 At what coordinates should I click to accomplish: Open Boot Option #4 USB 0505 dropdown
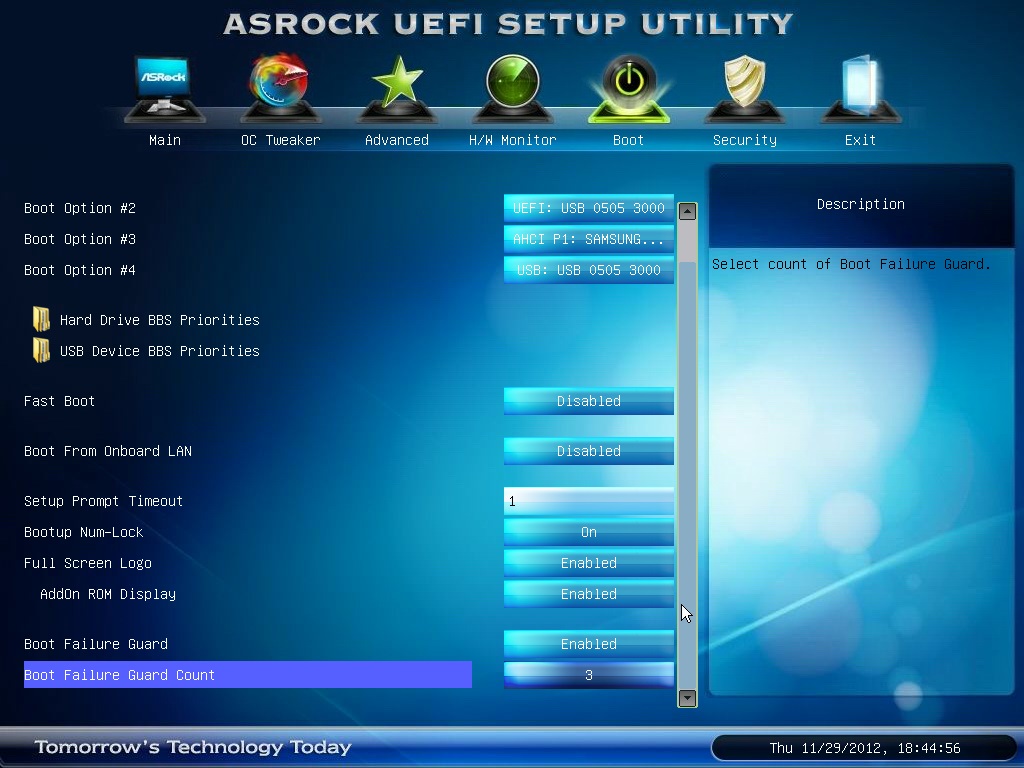point(589,270)
